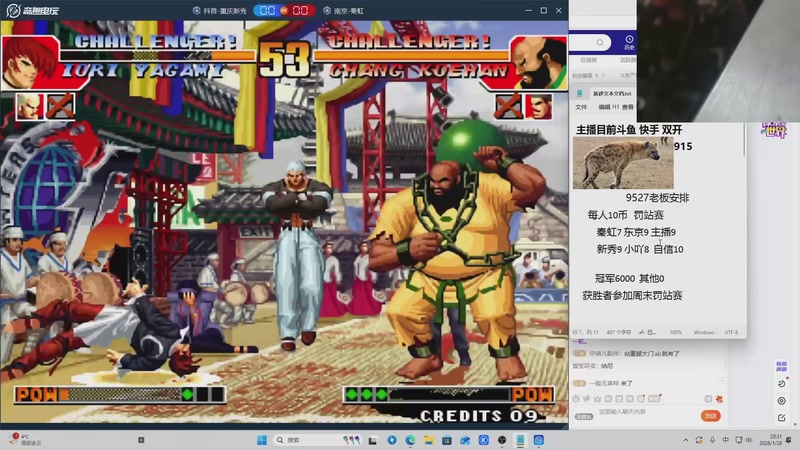Click the Windows Start button on taskbar
The image size is (800, 450).
(x=262, y=440)
